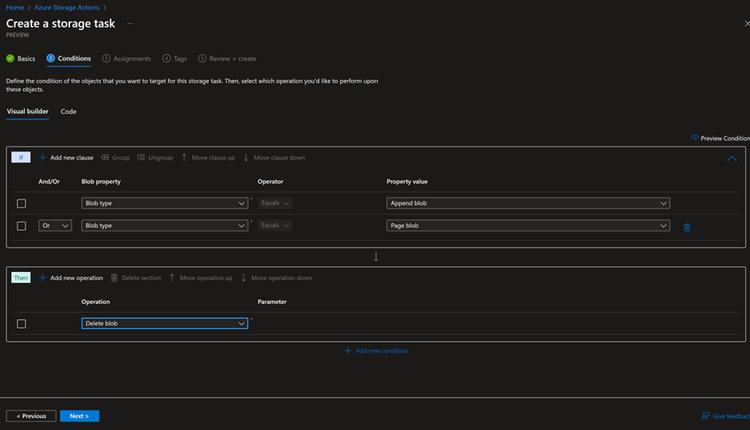Click the Next button
The image size is (750, 430).
click(79, 416)
